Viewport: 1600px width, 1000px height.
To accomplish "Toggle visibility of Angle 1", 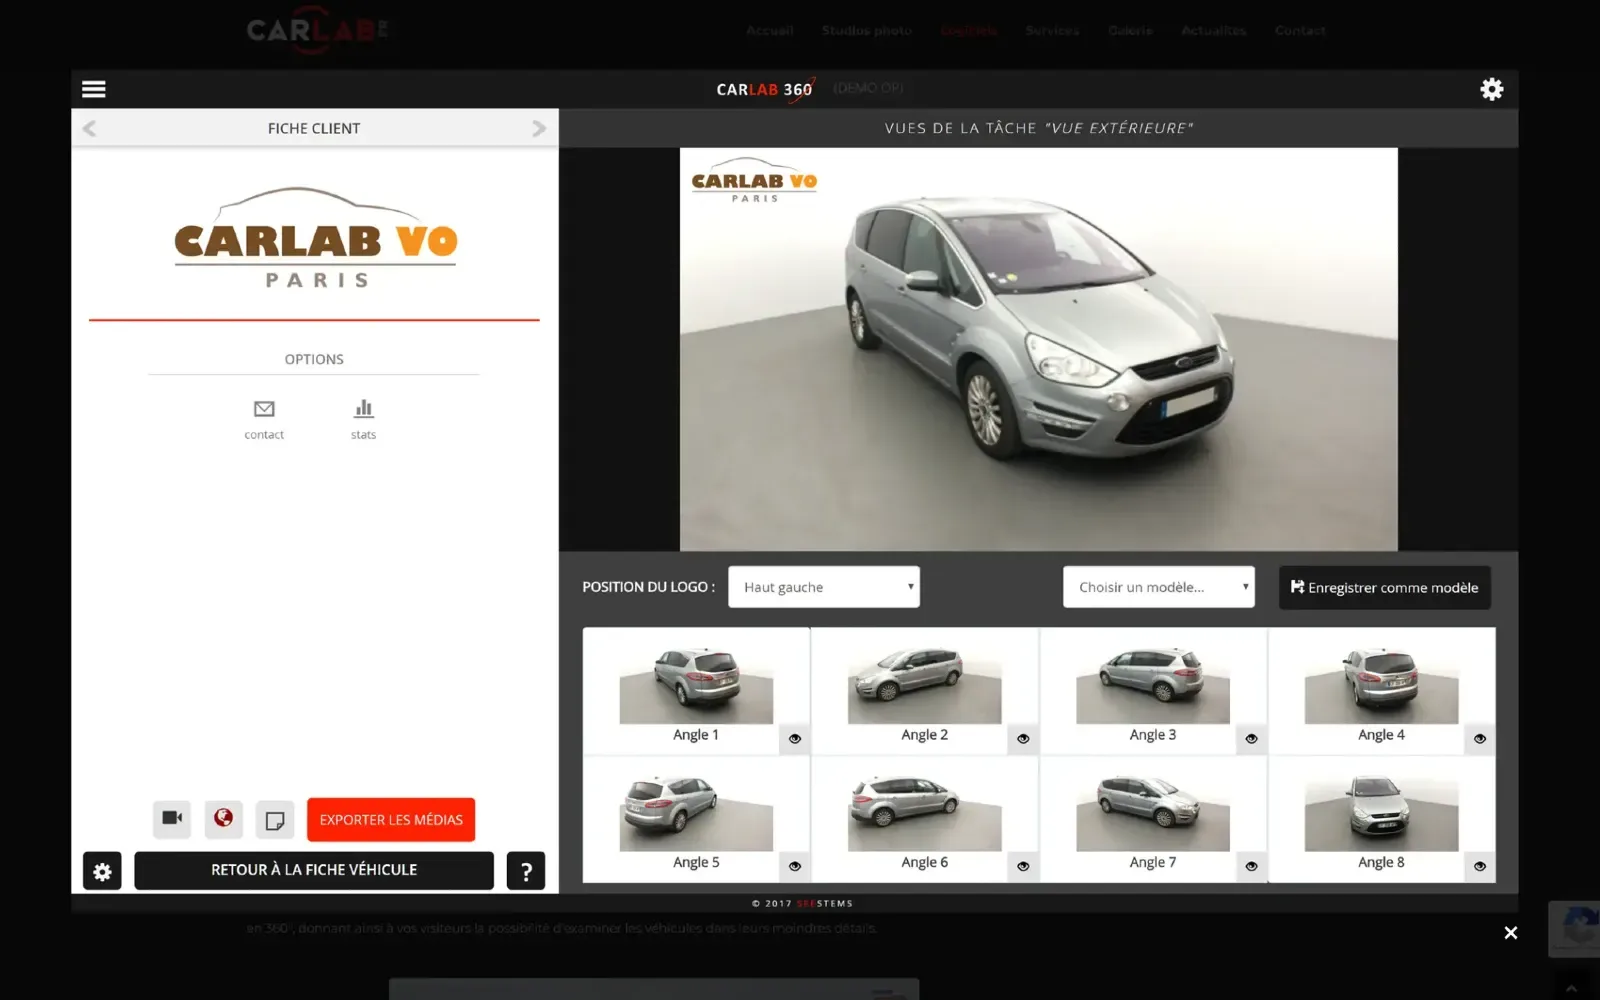I will 795,739.
